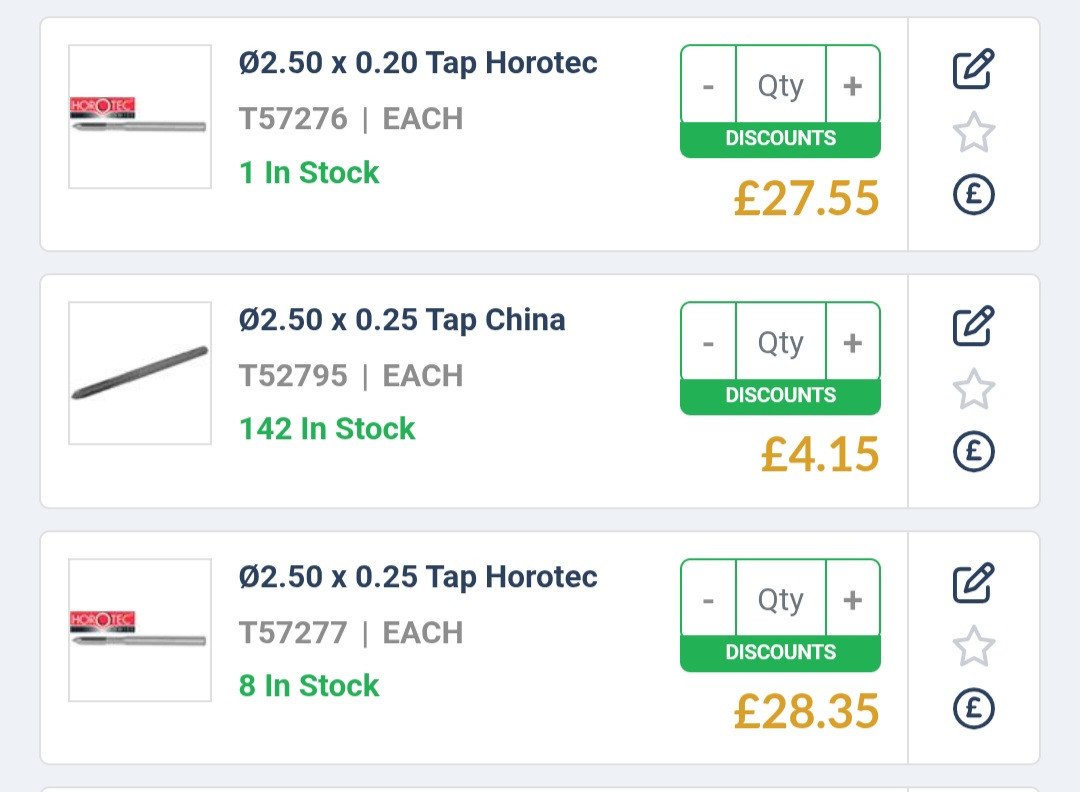Screen dimensions: 1080x792
Task: Click the Qty field for T57277
Action: point(780,599)
